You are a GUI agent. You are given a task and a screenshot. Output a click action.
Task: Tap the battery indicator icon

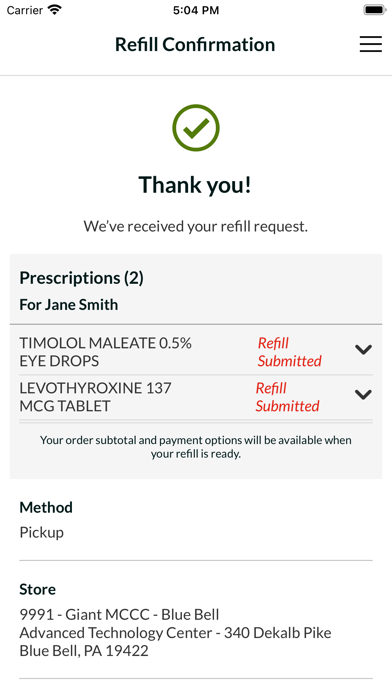374,10
